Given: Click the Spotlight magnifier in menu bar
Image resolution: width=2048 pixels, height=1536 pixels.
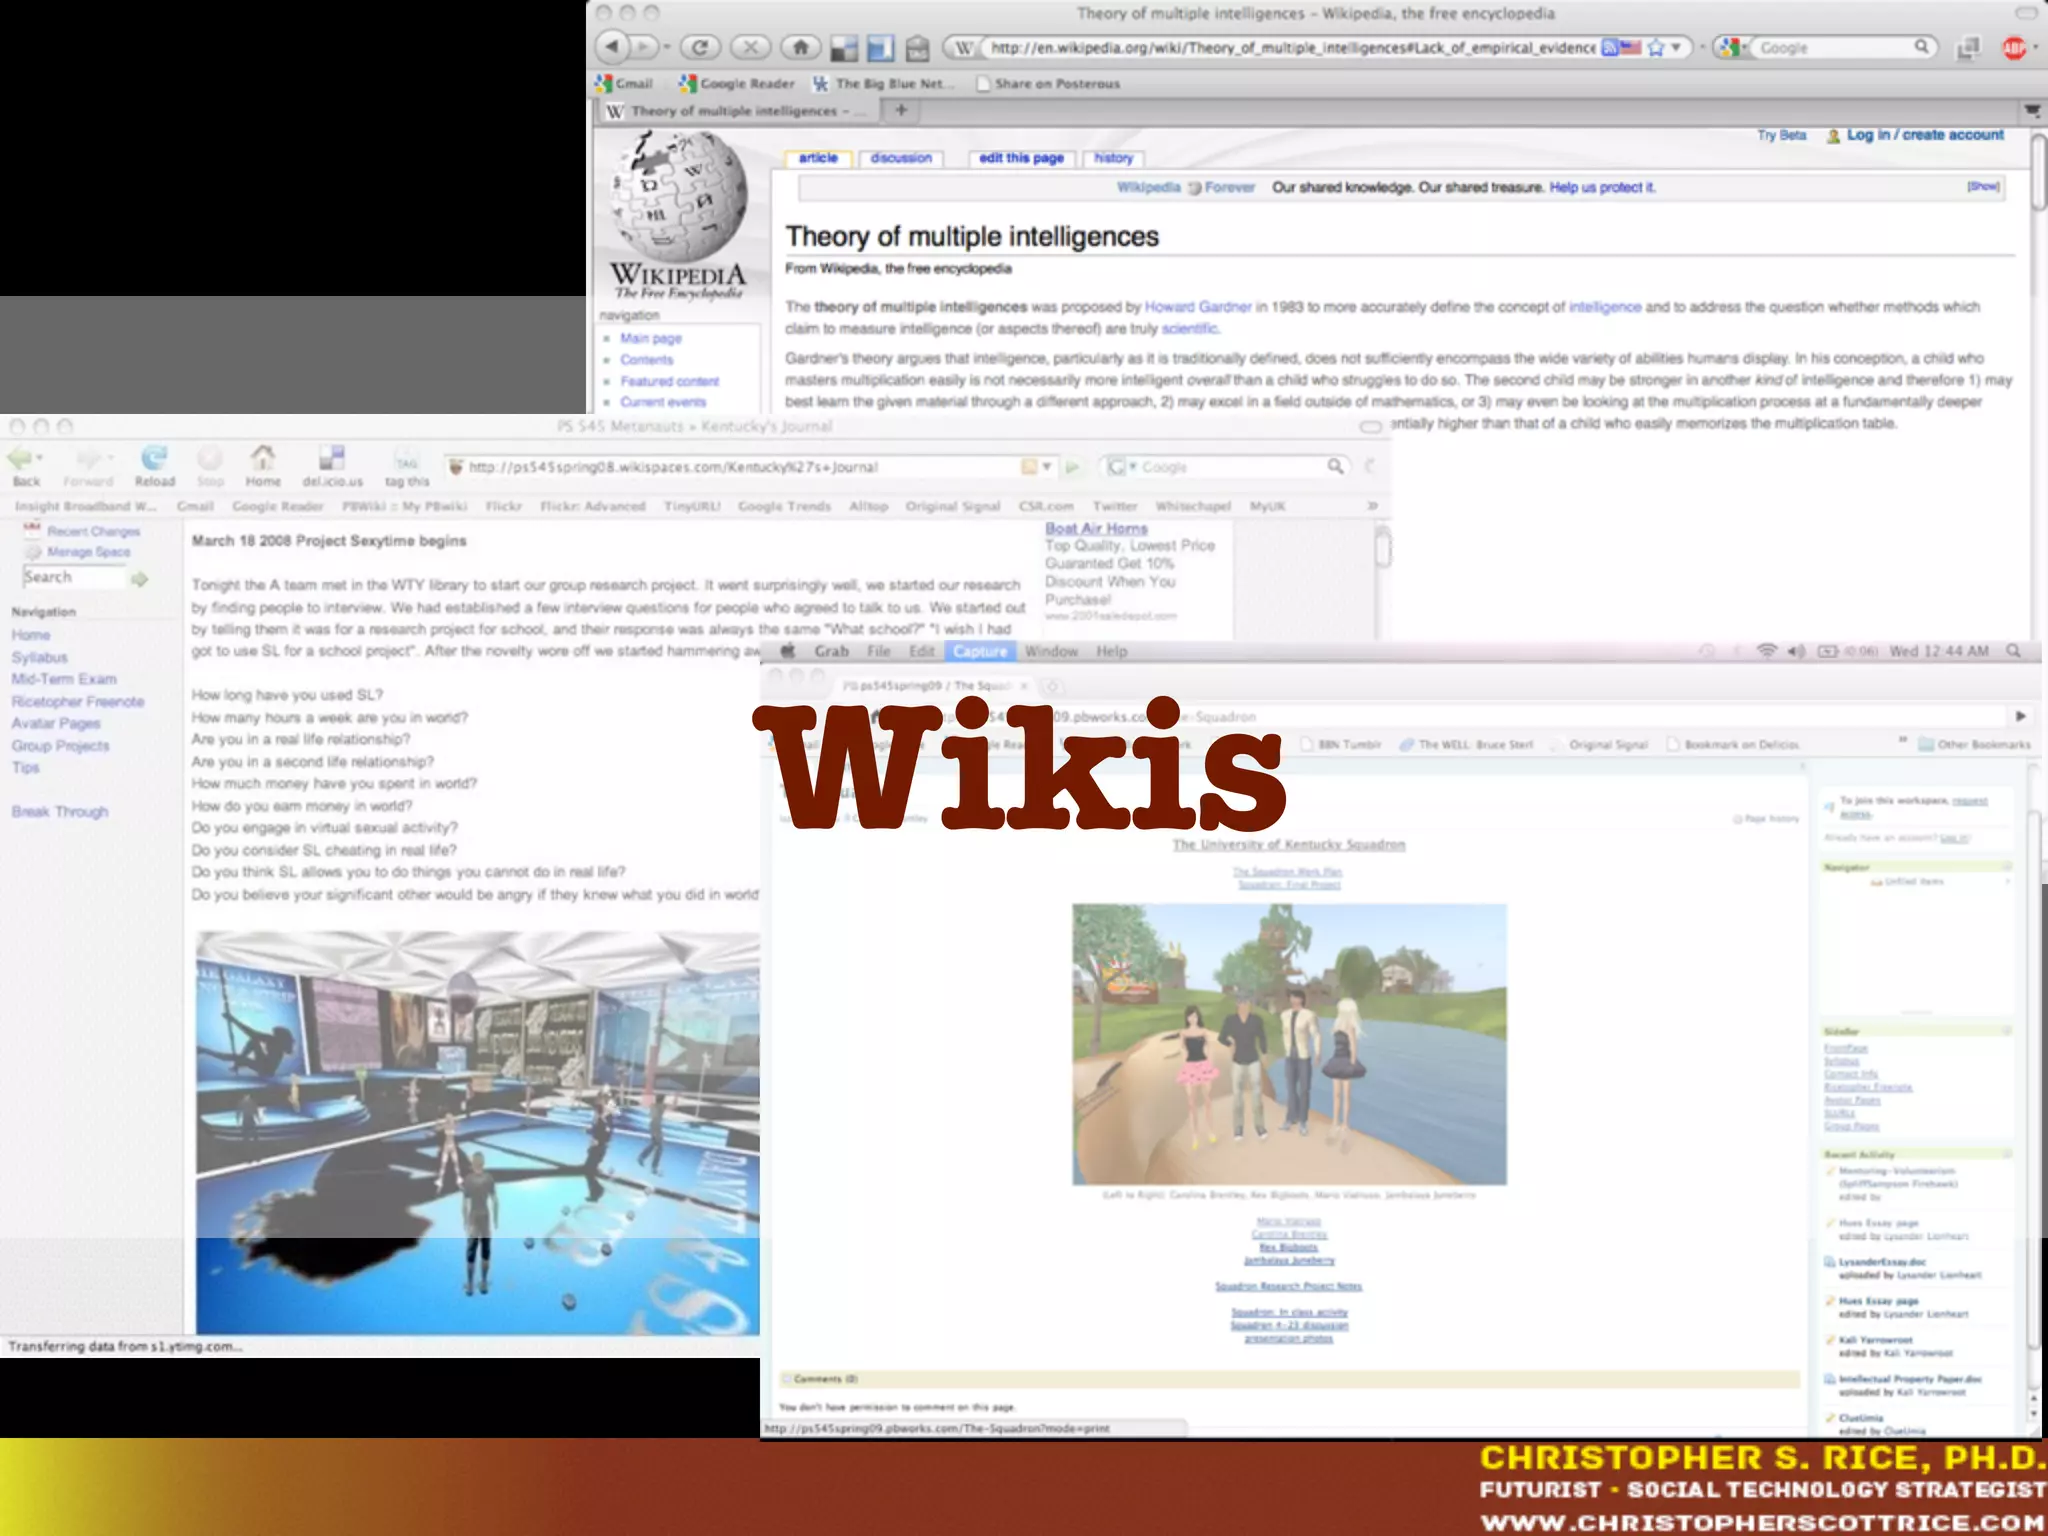Looking at the screenshot, I should [2014, 651].
